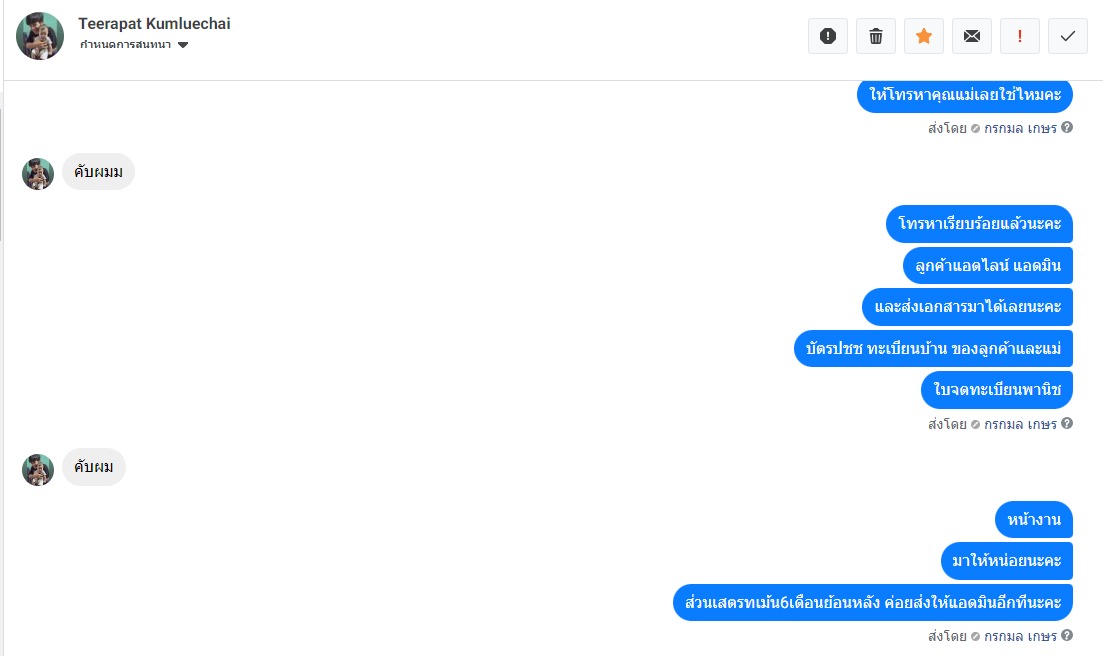The image size is (1103, 656).
Task: Select the ใบจดทะเบียนพานิช message bubble
Action: [997, 390]
